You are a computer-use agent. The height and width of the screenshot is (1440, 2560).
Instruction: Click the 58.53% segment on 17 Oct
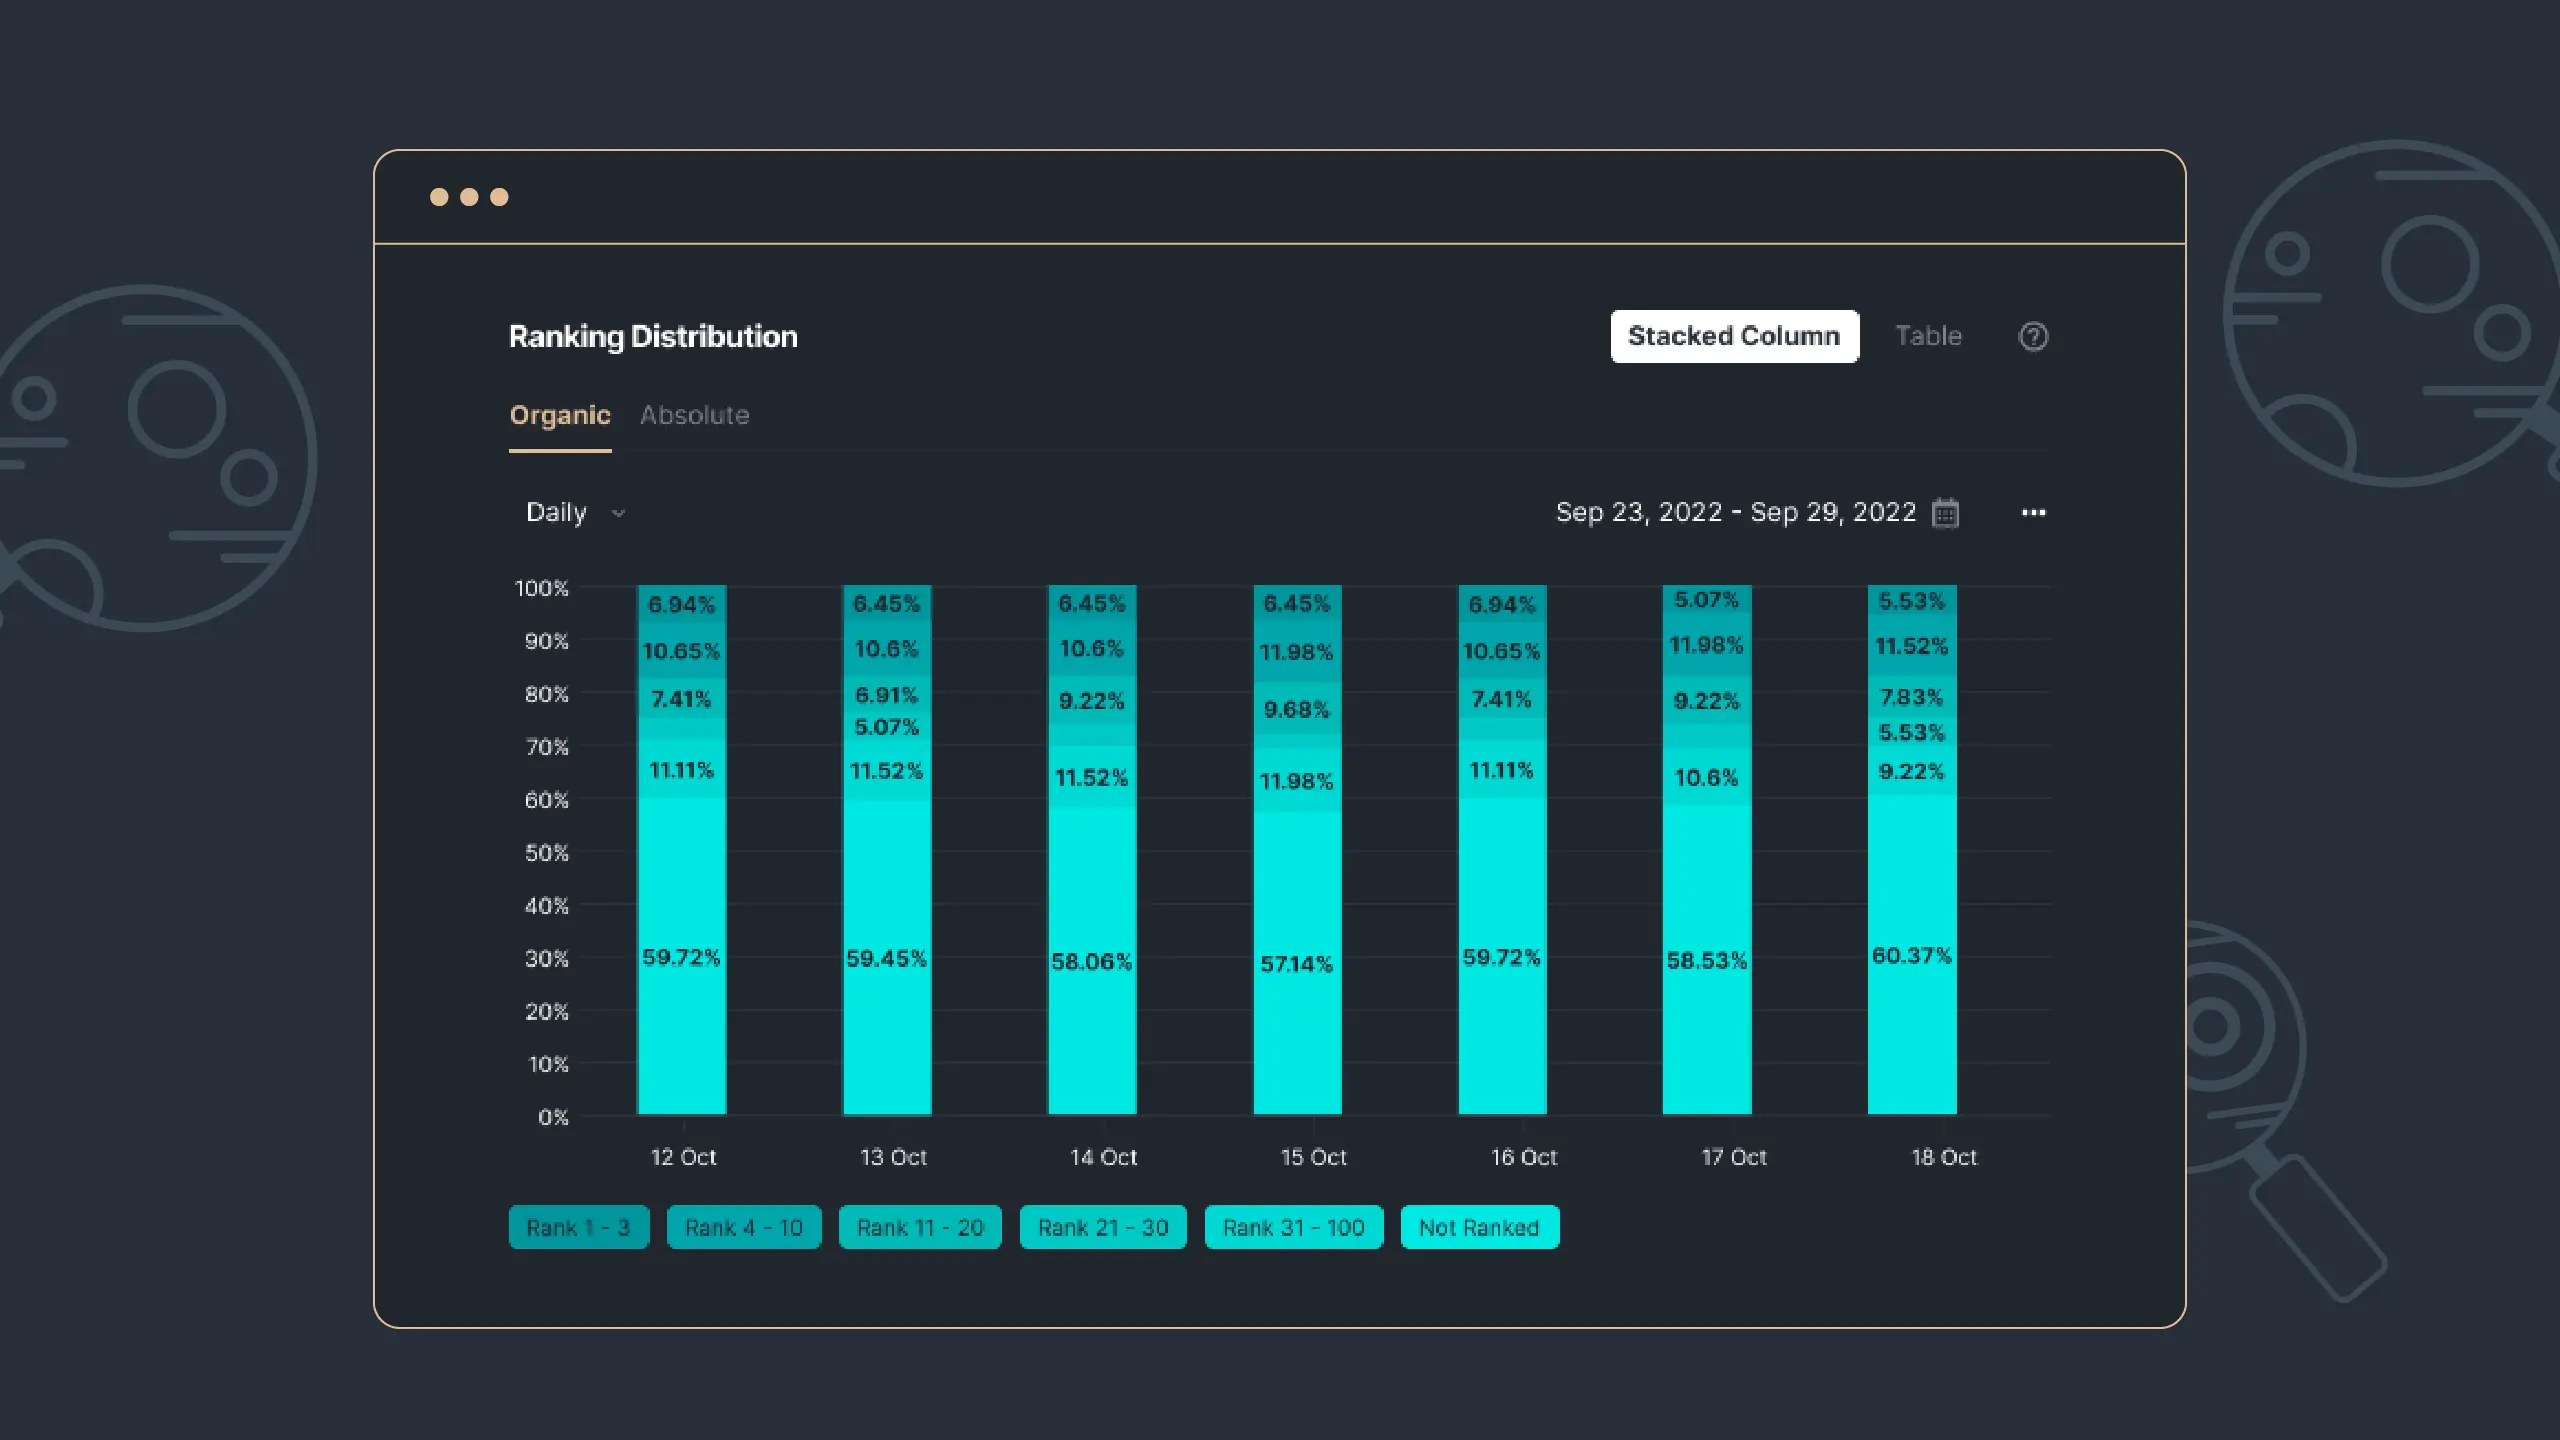tap(1707, 960)
